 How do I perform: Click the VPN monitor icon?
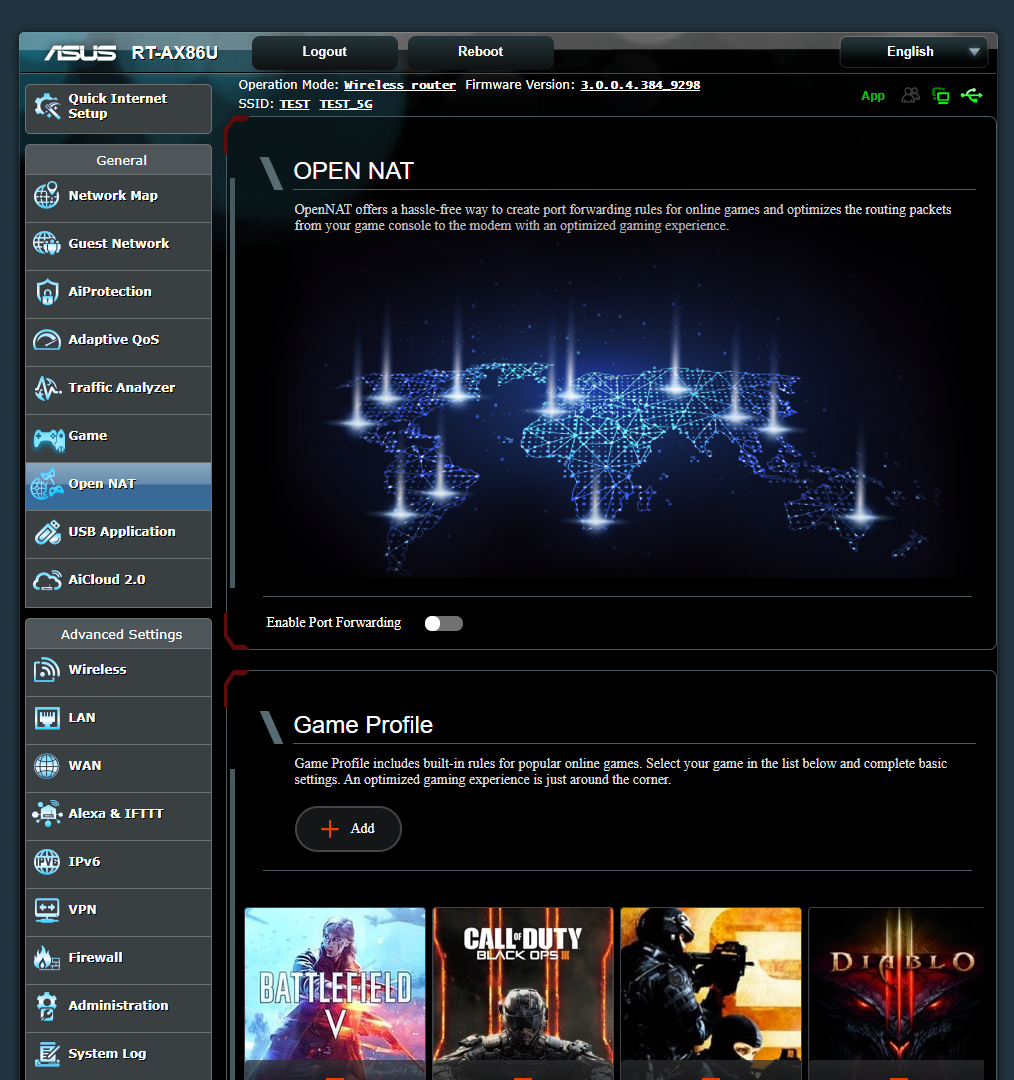(x=47, y=910)
